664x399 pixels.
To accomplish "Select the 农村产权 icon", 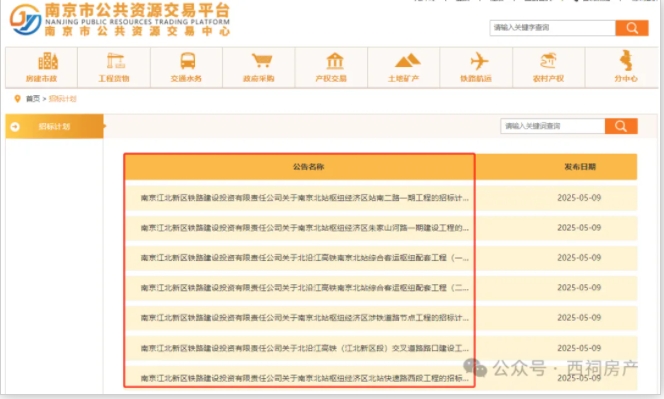I will 548,61.
